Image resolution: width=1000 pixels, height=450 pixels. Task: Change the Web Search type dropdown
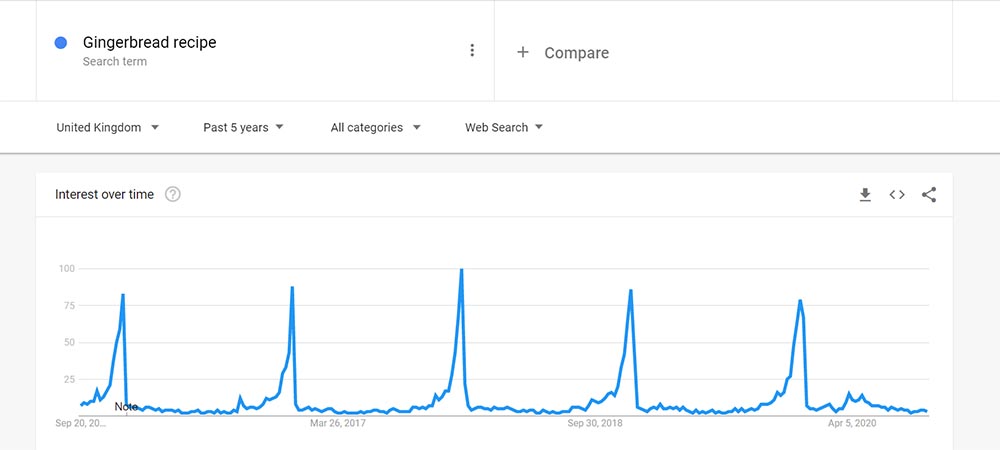tap(504, 127)
